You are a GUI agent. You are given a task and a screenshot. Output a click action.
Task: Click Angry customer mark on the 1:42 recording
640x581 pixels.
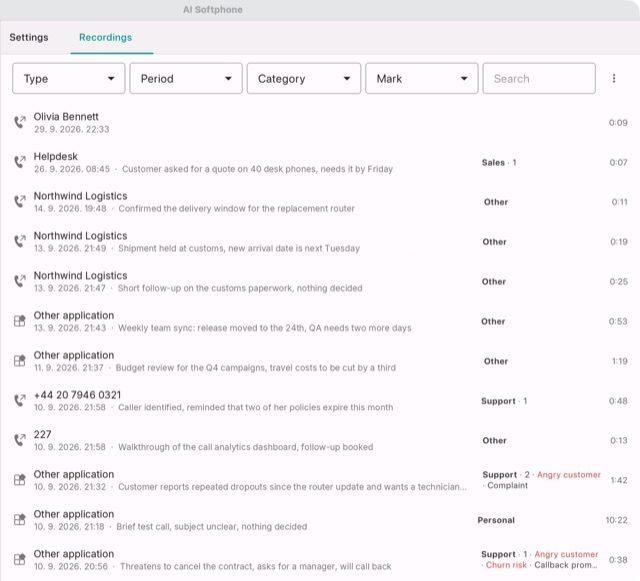coord(569,475)
